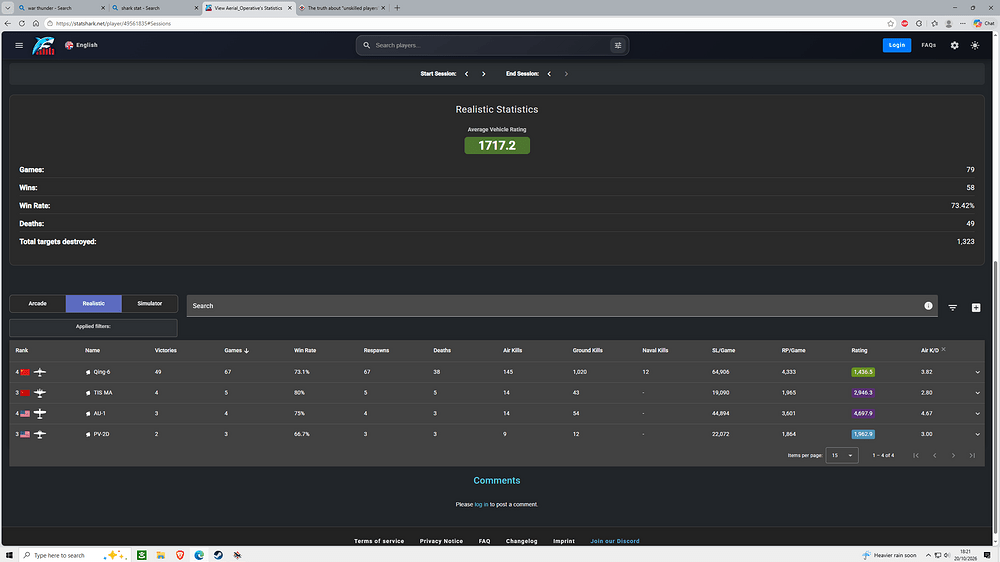Open the Imprint footer link
Screen dimensions: 1000x562
[x=564, y=541]
